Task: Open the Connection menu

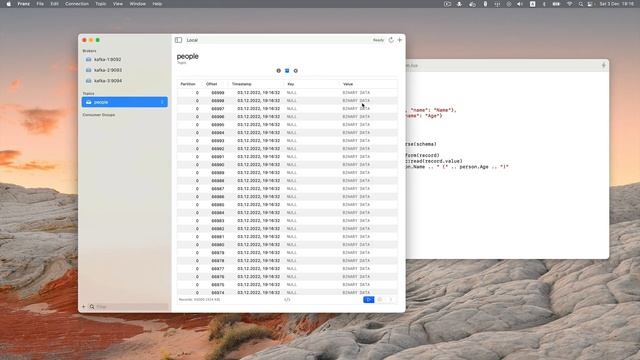Action: click(x=77, y=4)
